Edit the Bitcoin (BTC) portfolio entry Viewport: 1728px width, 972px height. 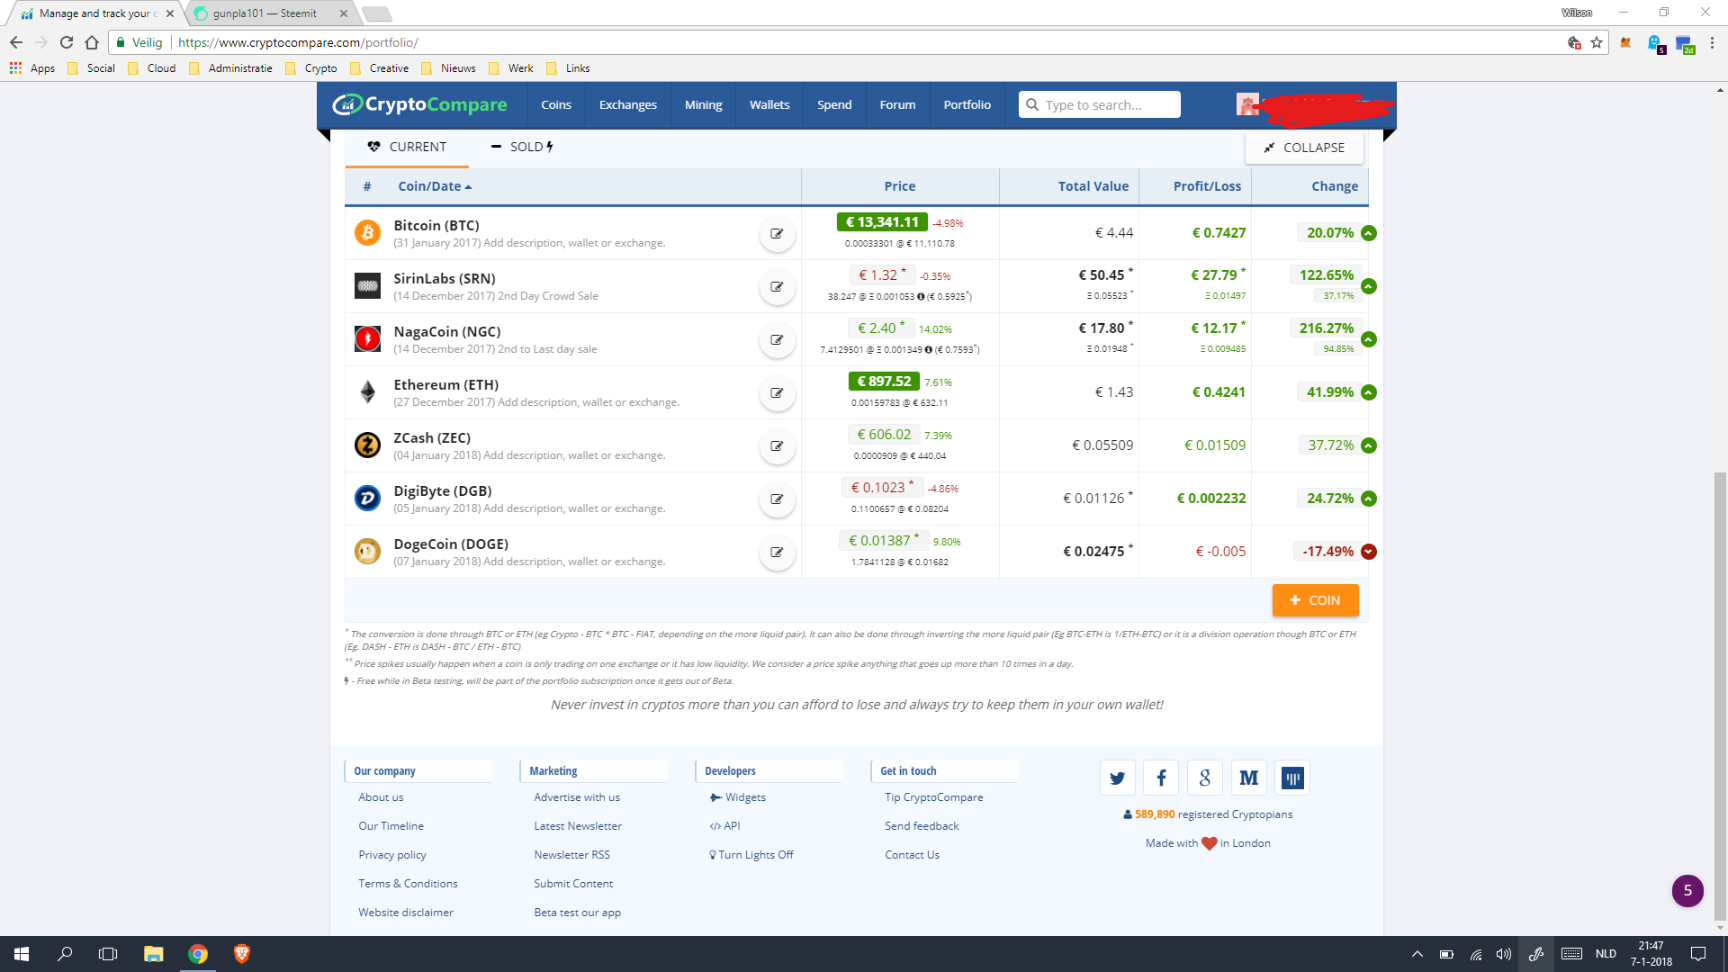coord(777,234)
